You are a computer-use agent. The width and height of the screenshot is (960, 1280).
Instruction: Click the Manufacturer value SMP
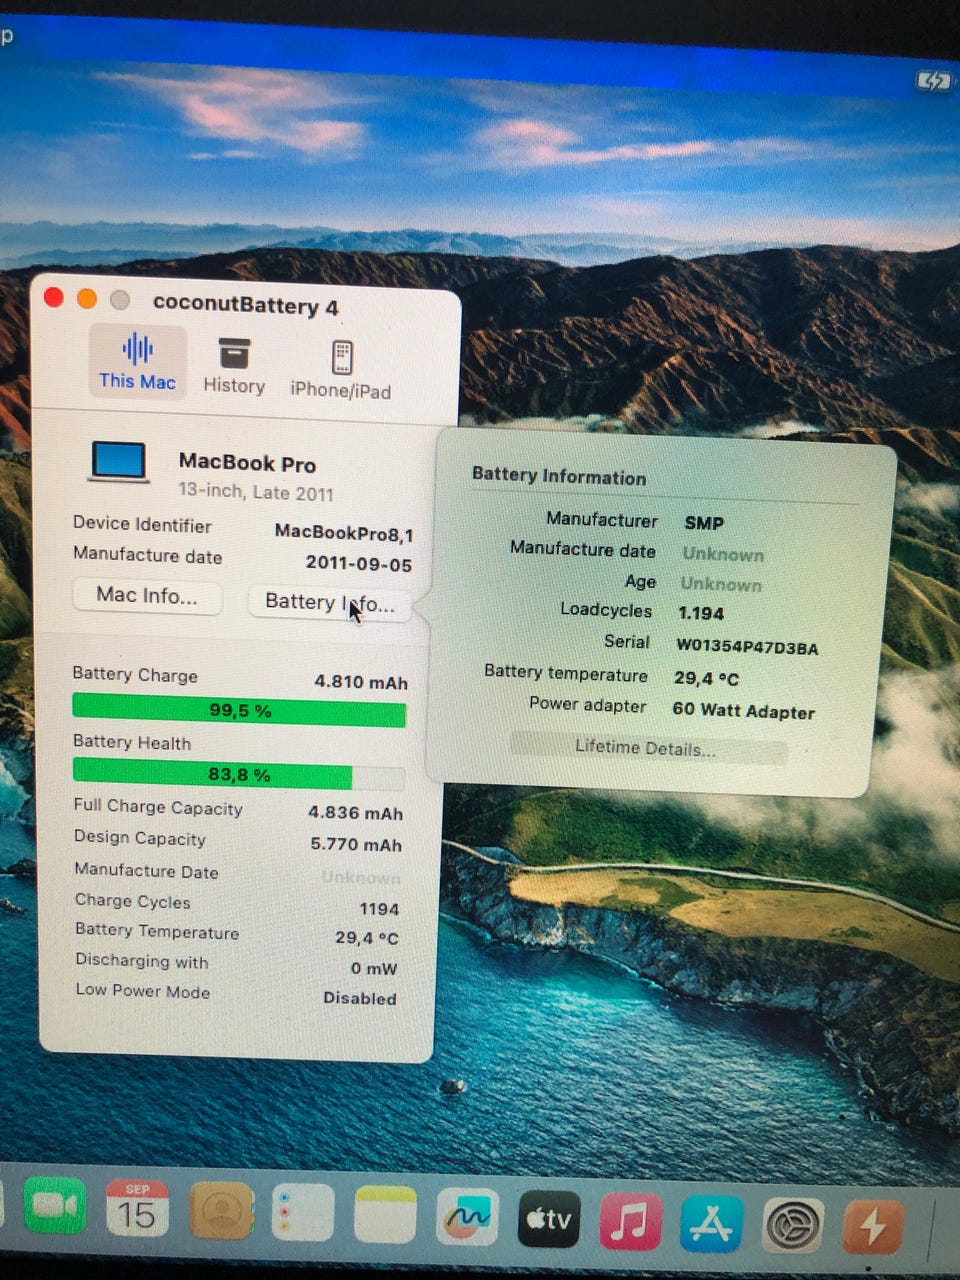(704, 523)
